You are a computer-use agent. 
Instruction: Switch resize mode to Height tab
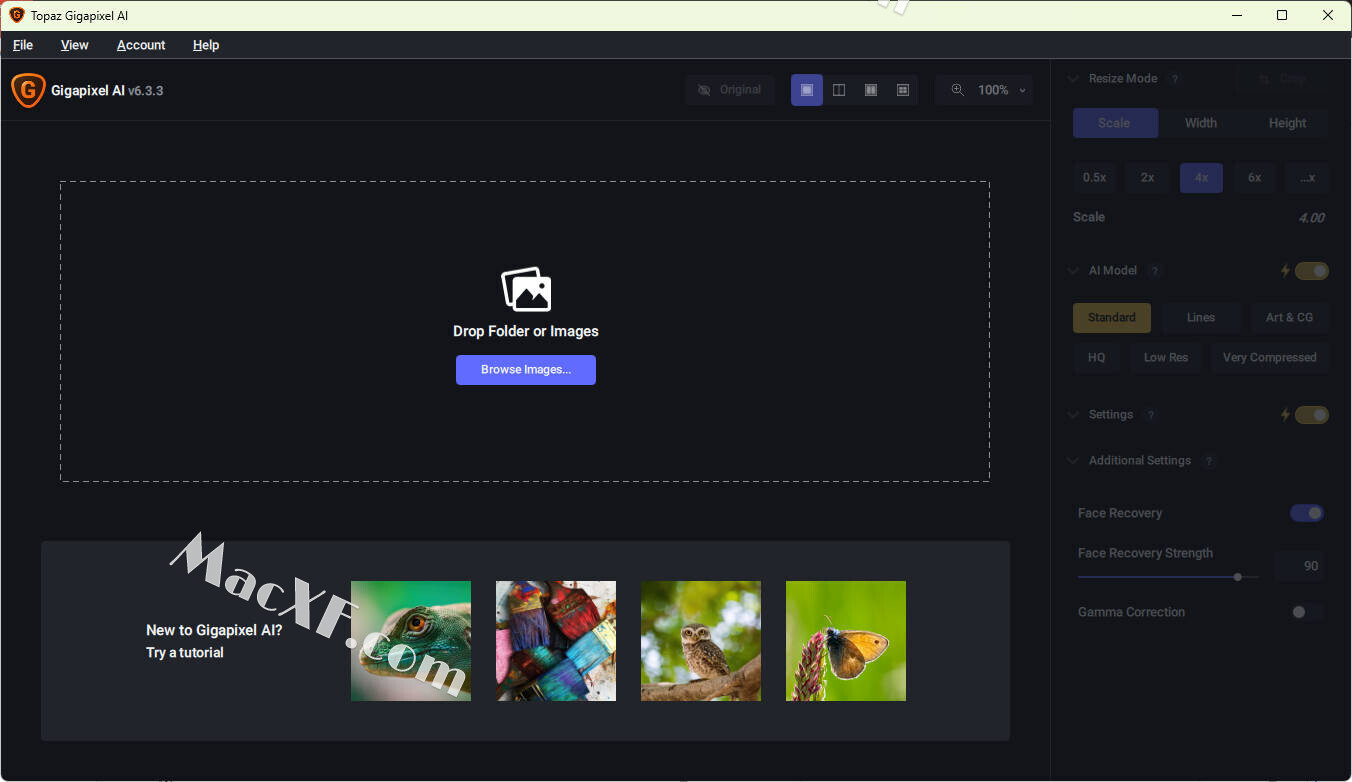tap(1287, 123)
